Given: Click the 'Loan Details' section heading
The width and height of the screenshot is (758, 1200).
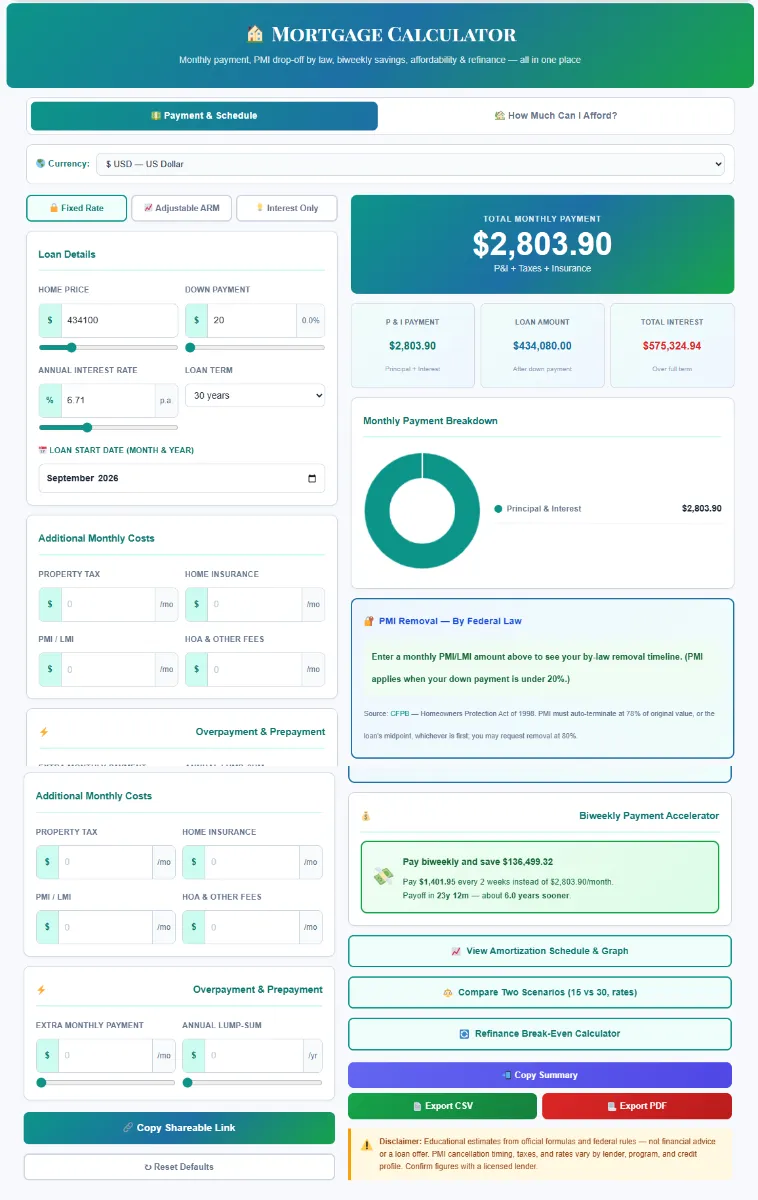Looking at the screenshot, I should pyautogui.click(x=67, y=254).
